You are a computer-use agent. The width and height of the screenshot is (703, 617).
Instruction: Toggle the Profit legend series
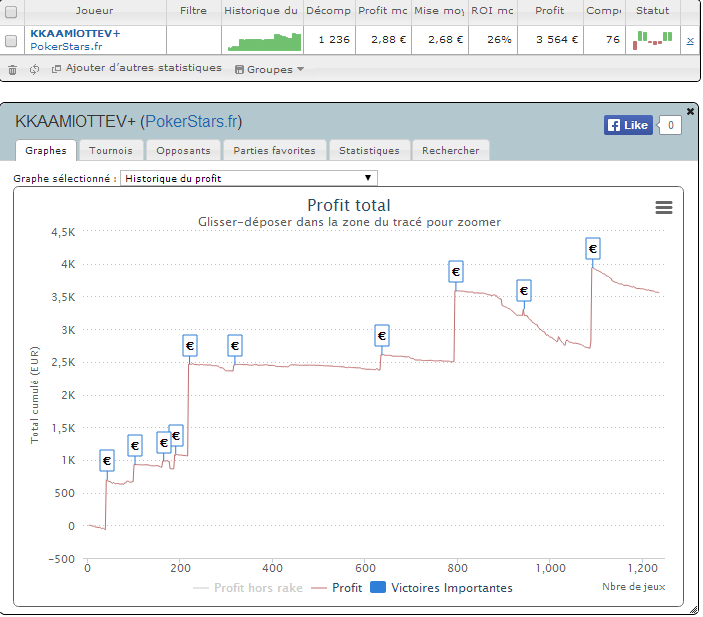(336, 588)
